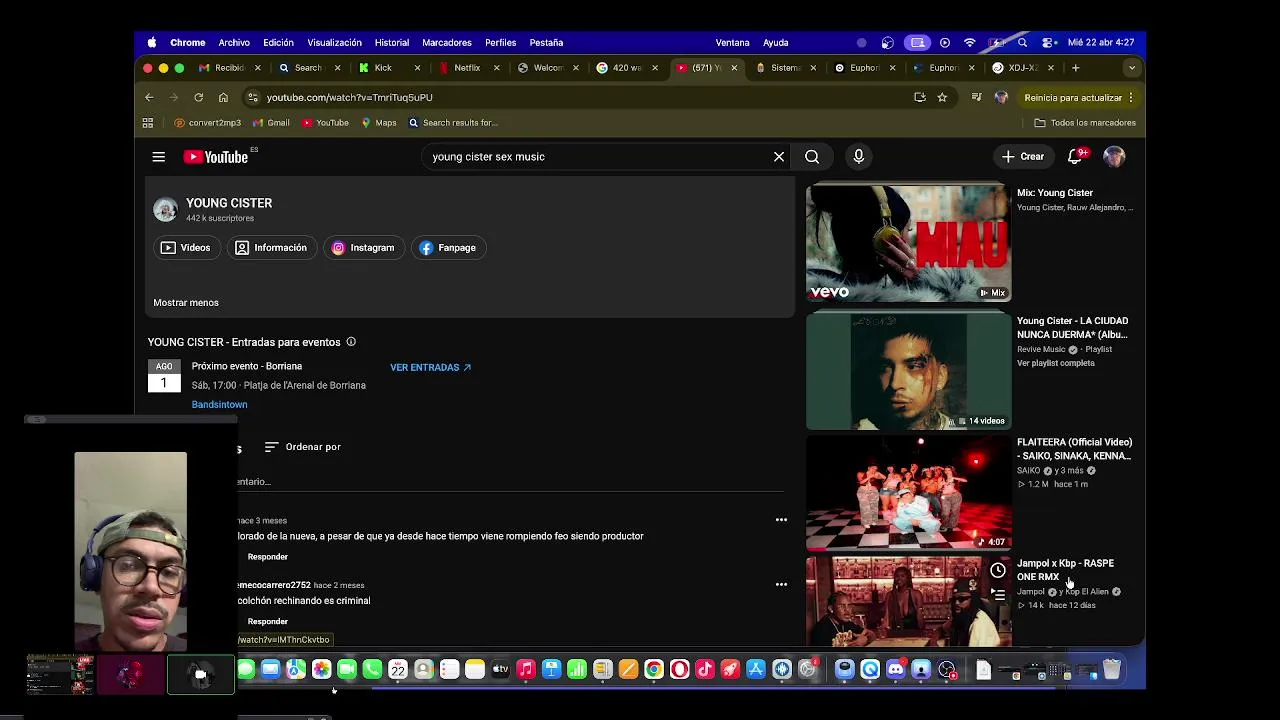
Task: Install app icon in address bar
Action: (x=920, y=97)
